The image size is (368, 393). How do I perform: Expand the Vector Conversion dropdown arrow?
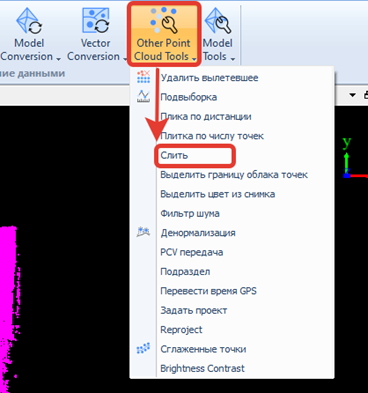[x=125, y=59]
